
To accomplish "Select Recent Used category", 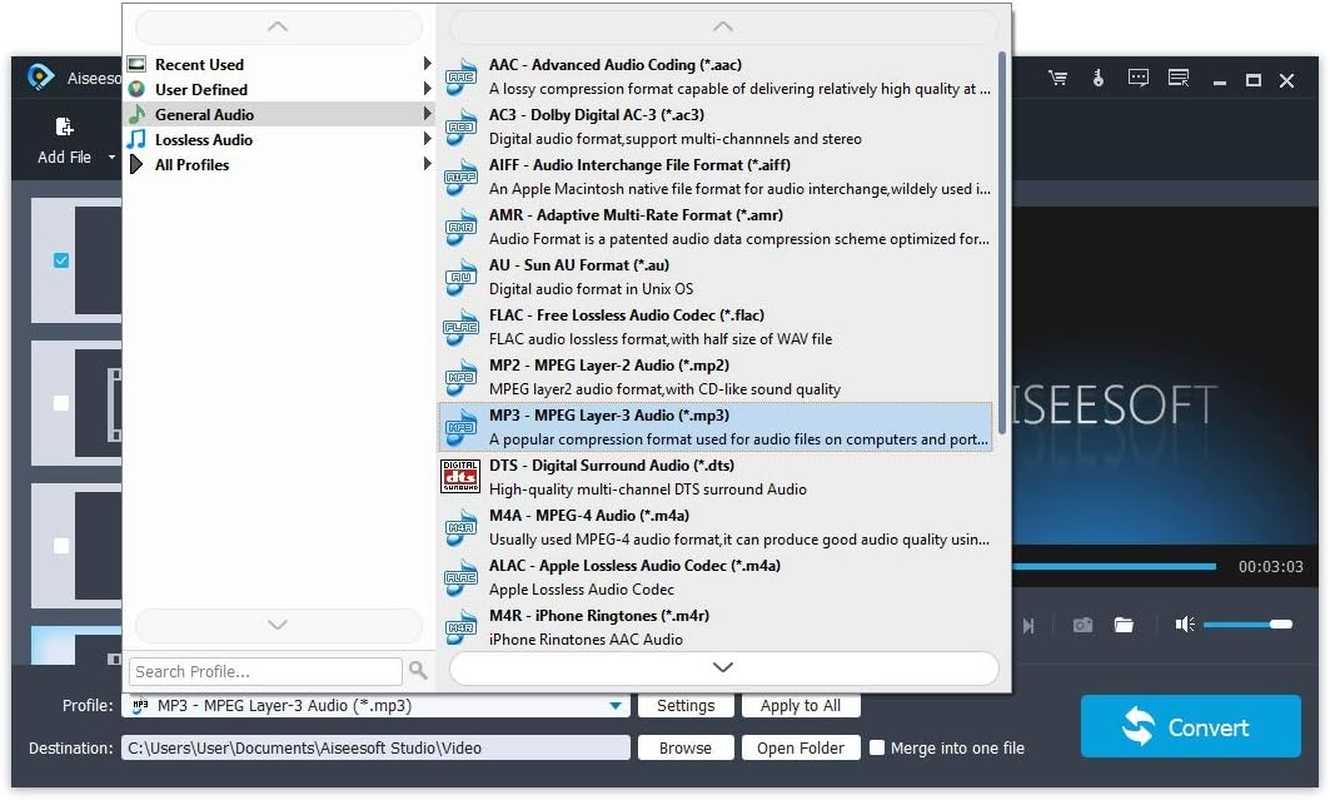I will [x=199, y=64].
